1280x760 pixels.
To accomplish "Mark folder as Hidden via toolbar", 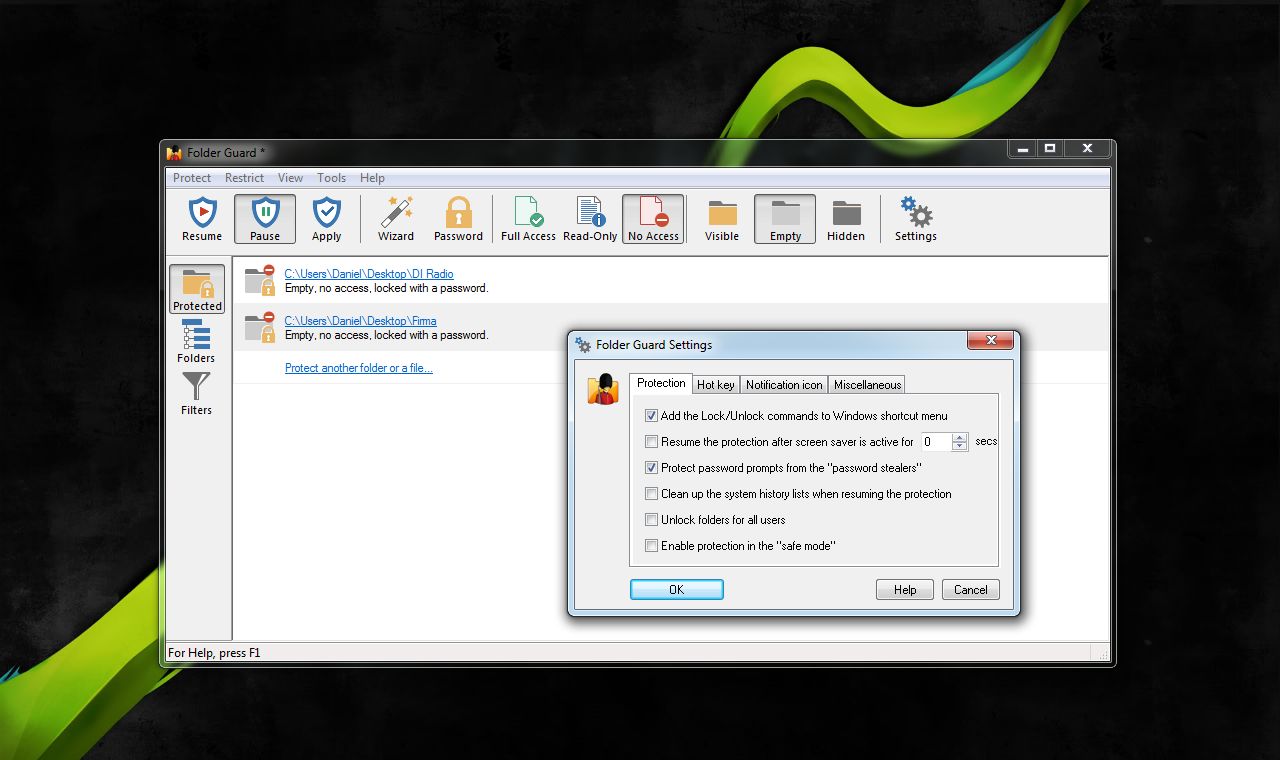I will coord(846,219).
